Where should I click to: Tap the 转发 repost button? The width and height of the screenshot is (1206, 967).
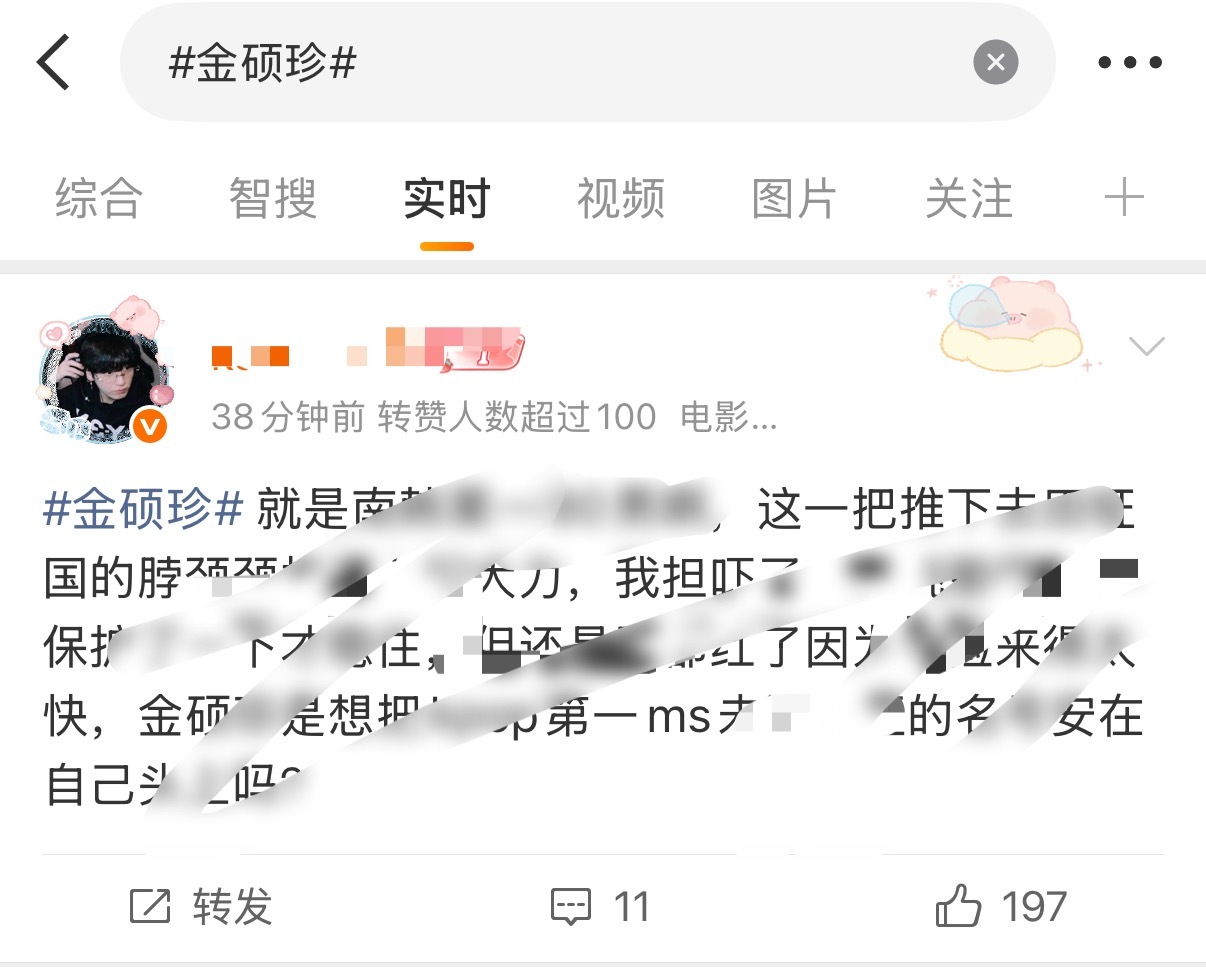tap(201, 906)
